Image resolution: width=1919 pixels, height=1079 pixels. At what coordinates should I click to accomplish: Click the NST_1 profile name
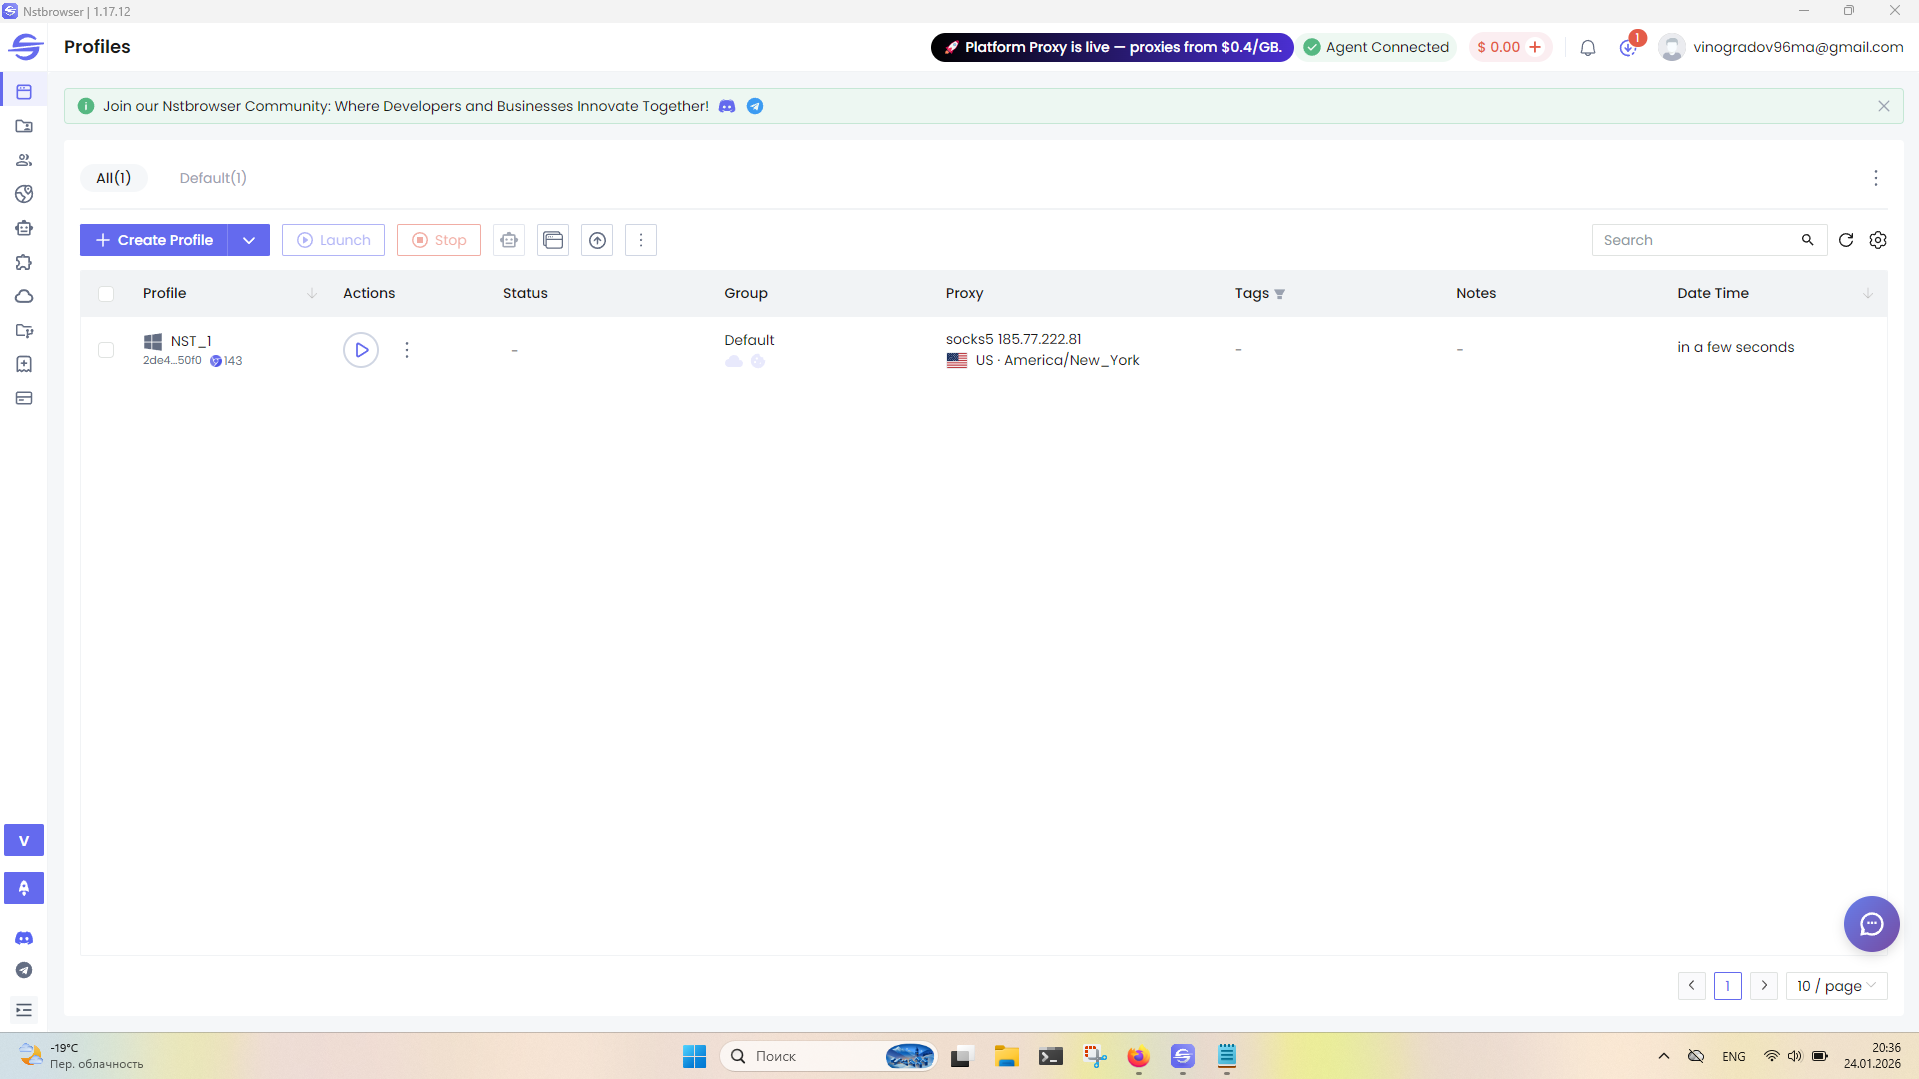[191, 341]
